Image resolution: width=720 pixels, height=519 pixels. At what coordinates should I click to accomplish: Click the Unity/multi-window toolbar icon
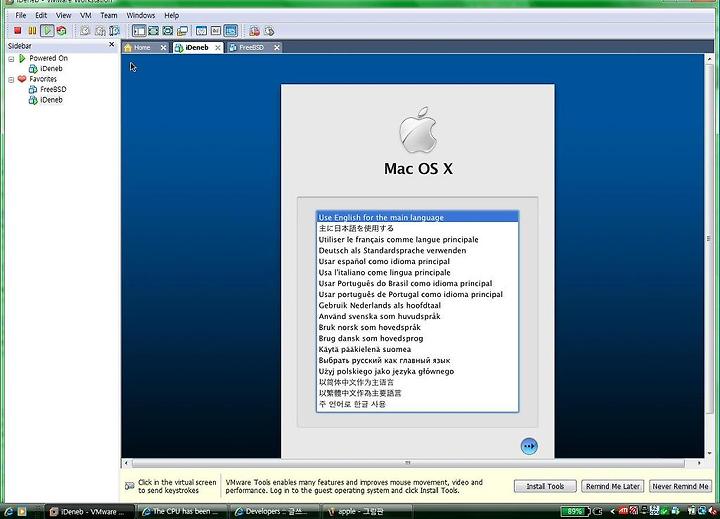182,31
